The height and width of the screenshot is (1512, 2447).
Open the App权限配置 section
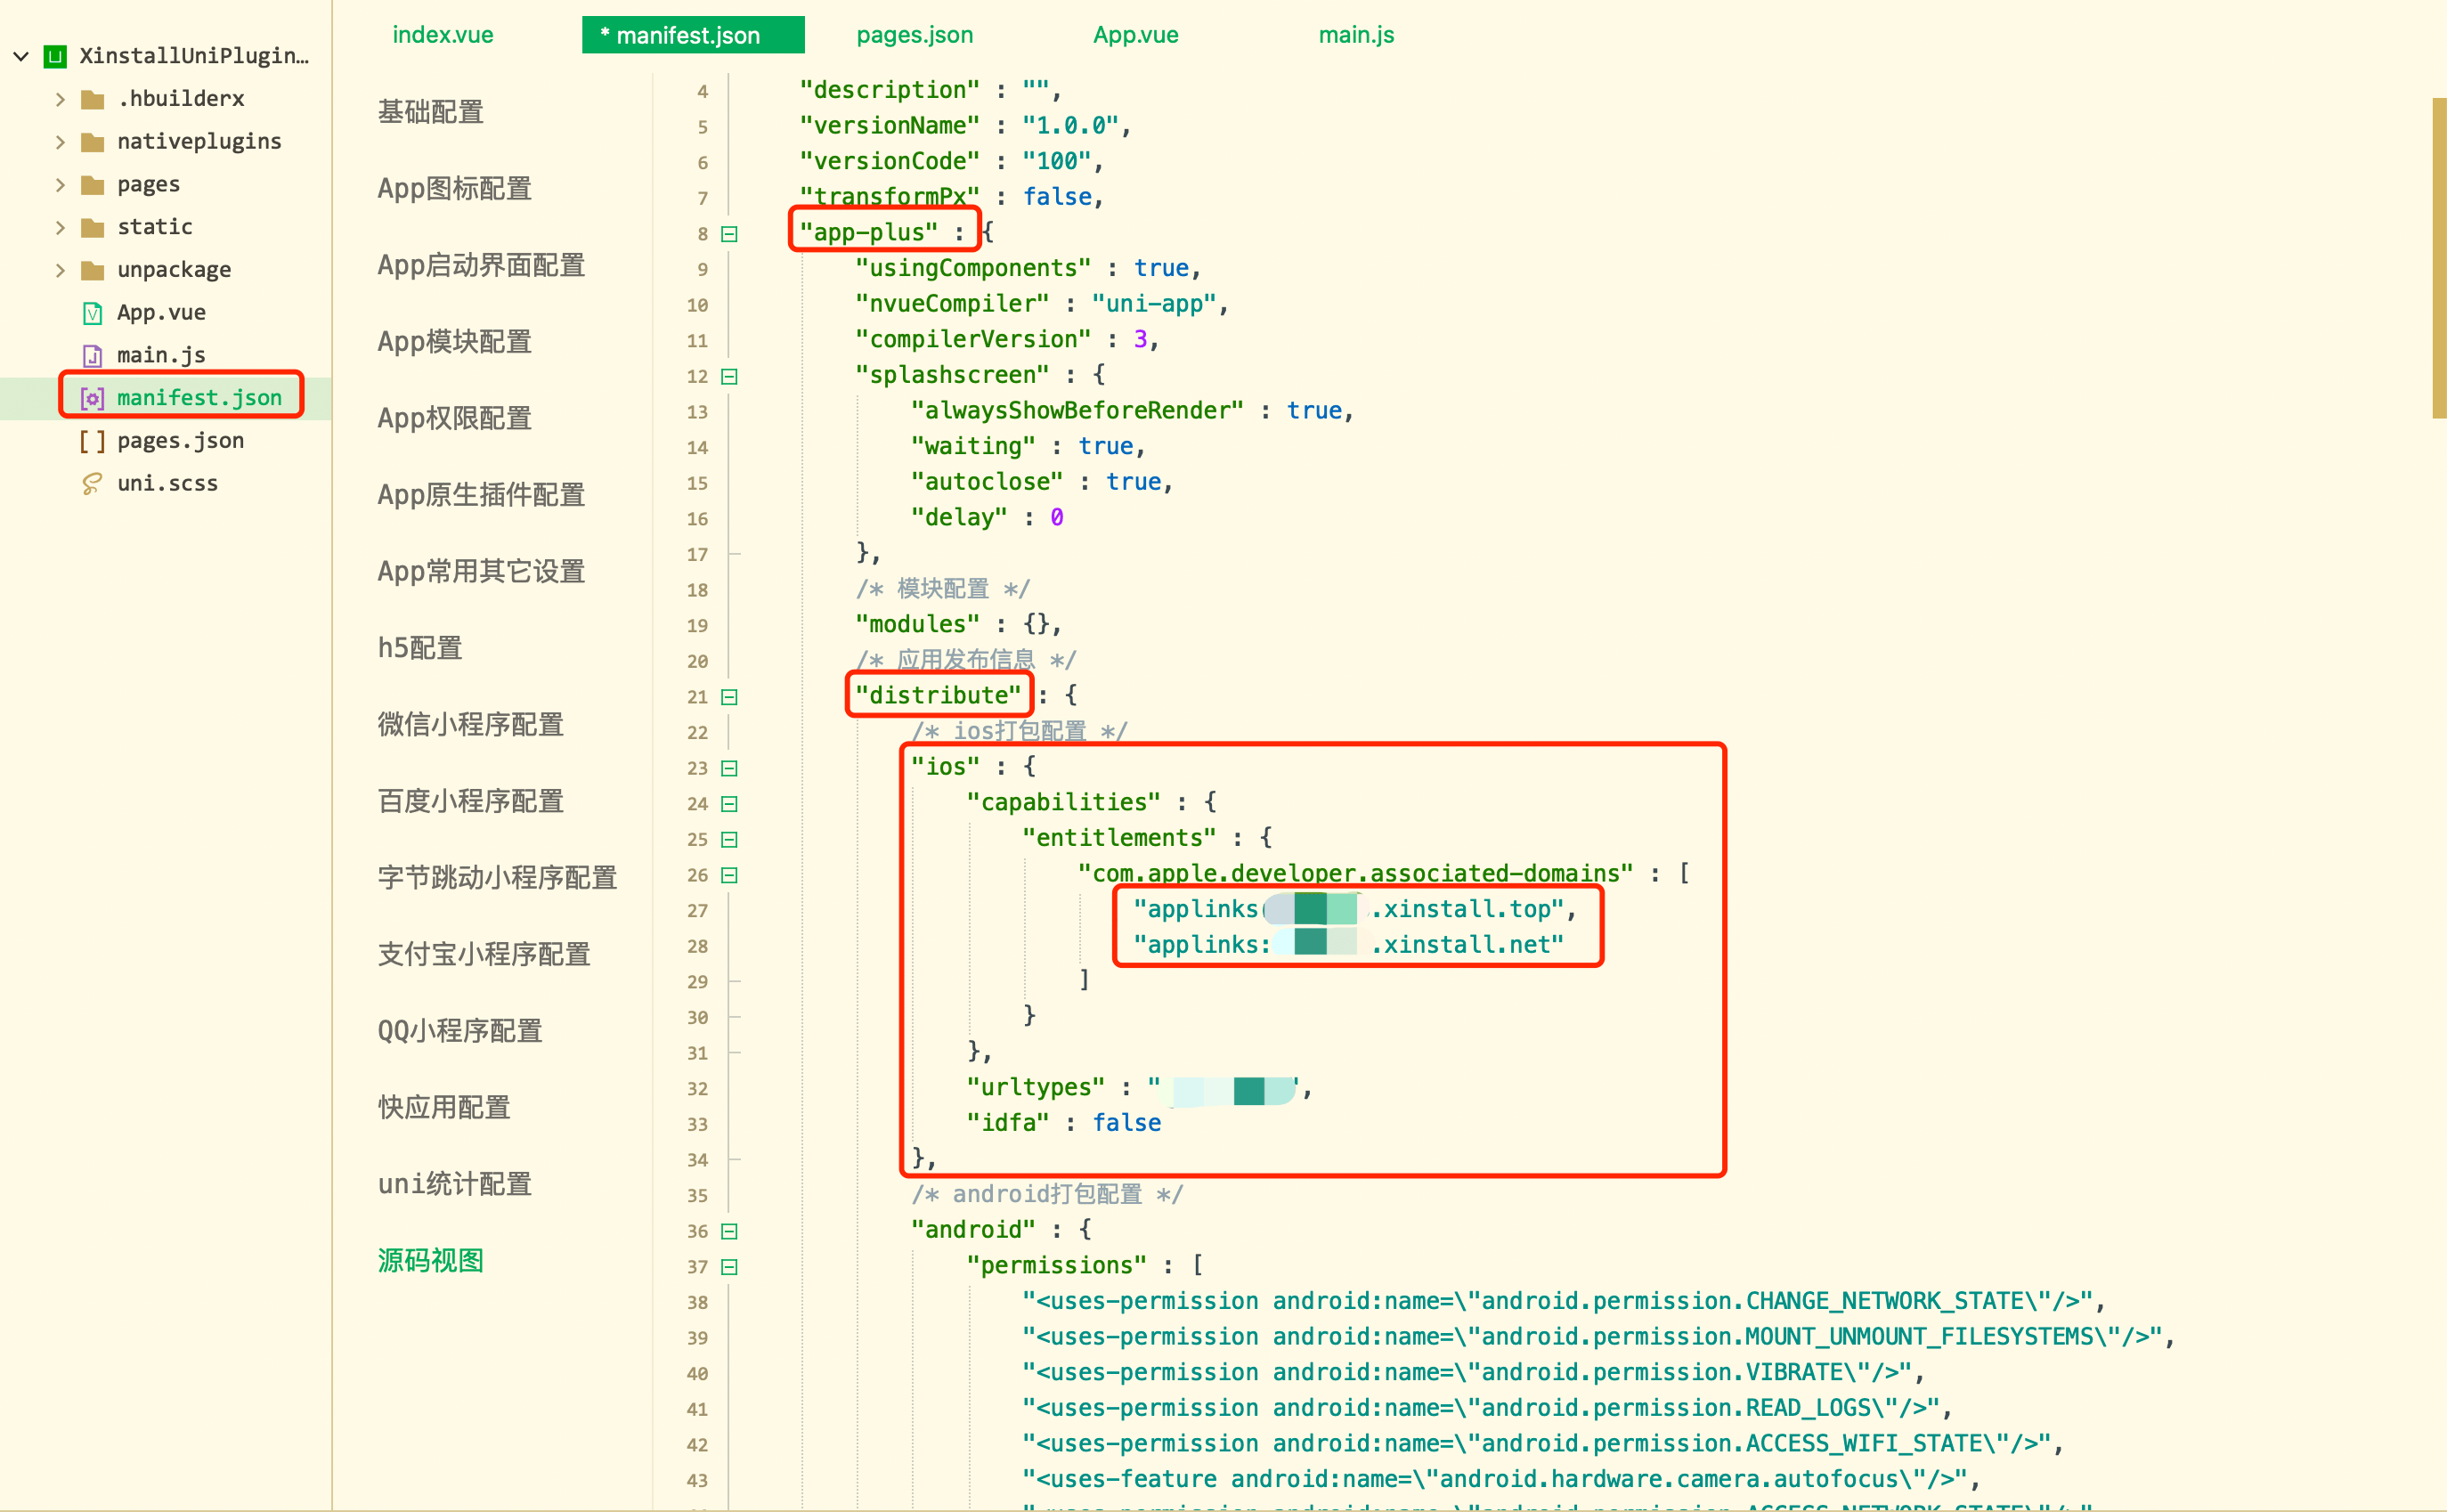453,418
